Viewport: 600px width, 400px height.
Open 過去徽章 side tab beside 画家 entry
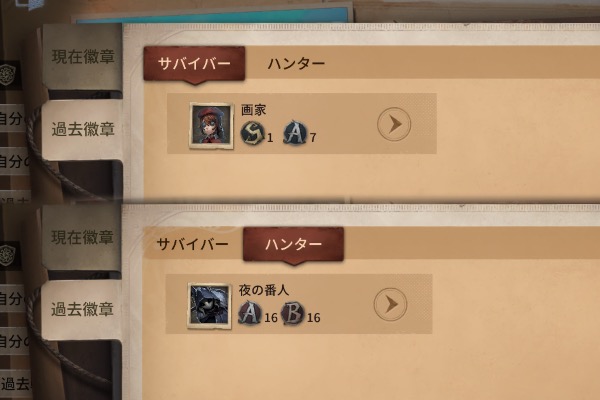(x=83, y=129)
